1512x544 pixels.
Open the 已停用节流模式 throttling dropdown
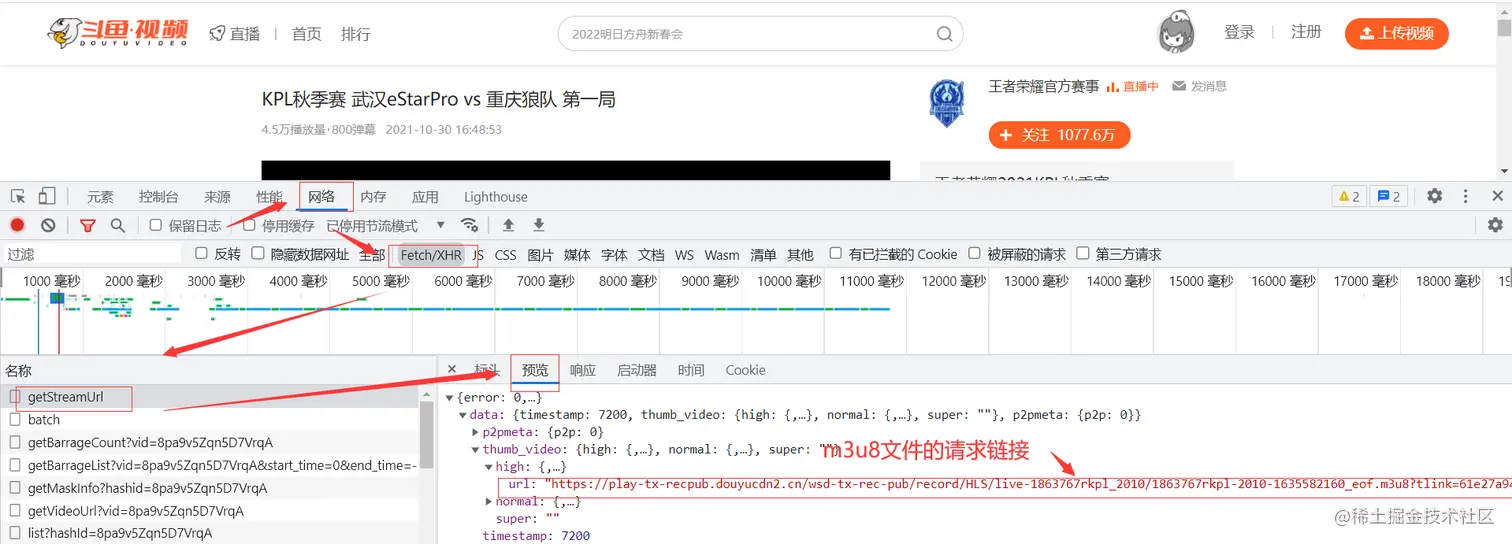386,225
